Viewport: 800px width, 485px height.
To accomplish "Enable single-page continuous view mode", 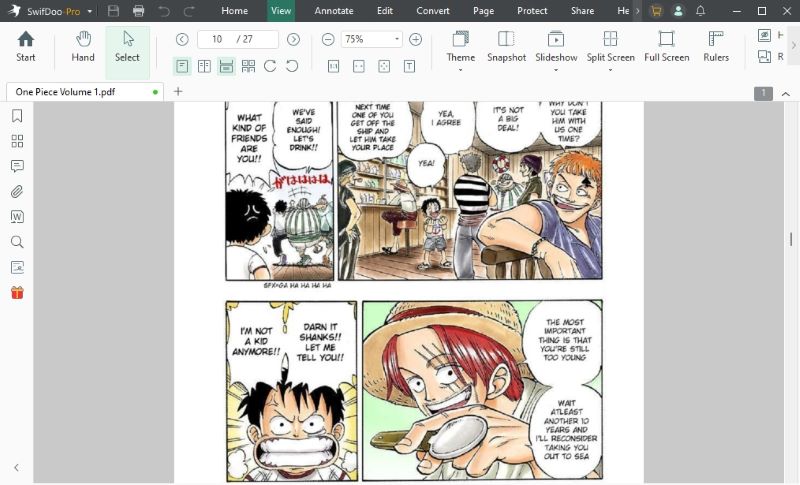I will click(182, 66).
